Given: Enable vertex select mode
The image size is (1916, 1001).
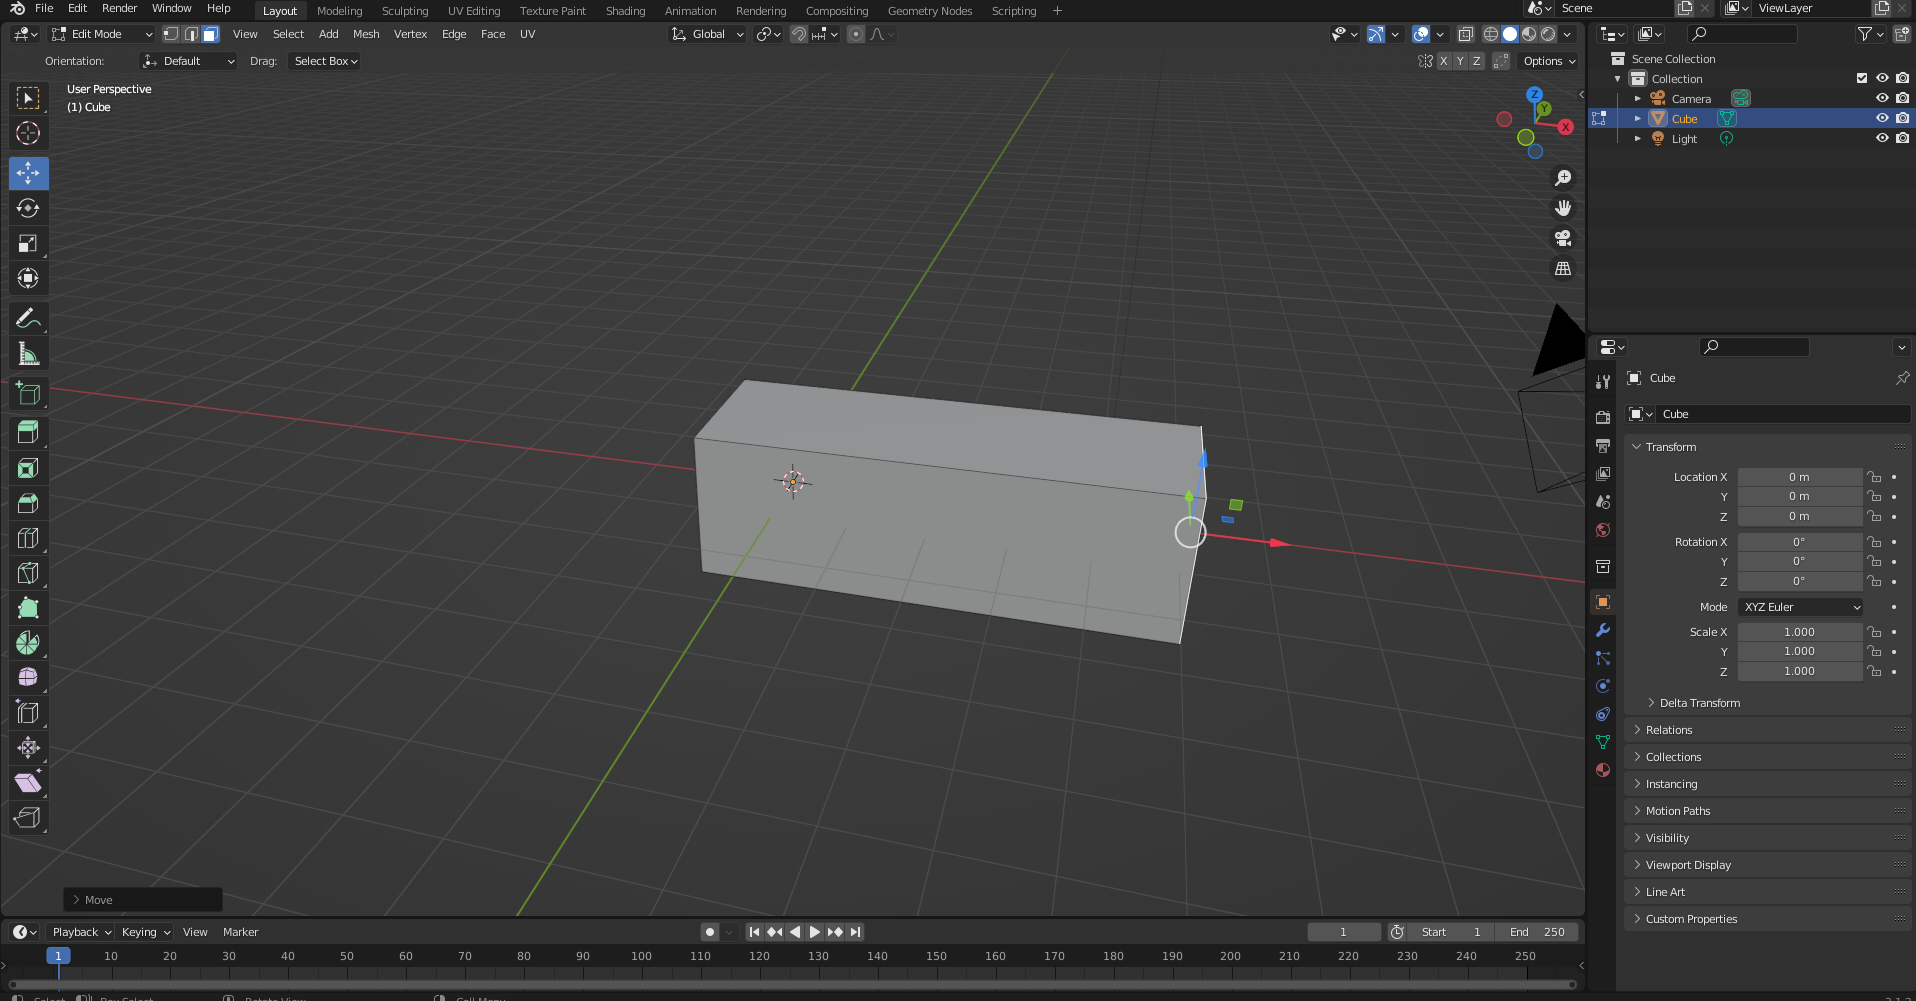Looking at the screenshot, I should pyautogui.click(x=171, y=34).
